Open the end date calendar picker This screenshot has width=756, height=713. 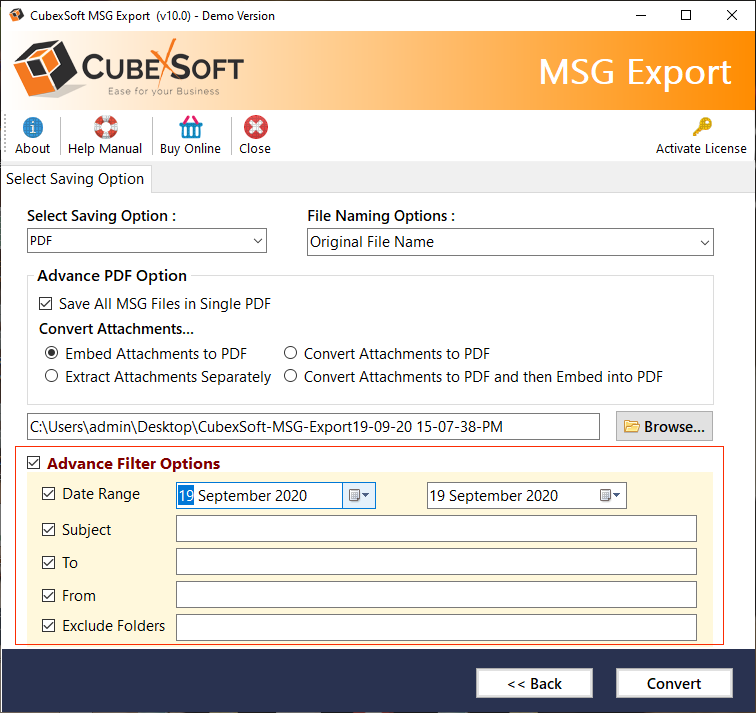pos(610,495)
